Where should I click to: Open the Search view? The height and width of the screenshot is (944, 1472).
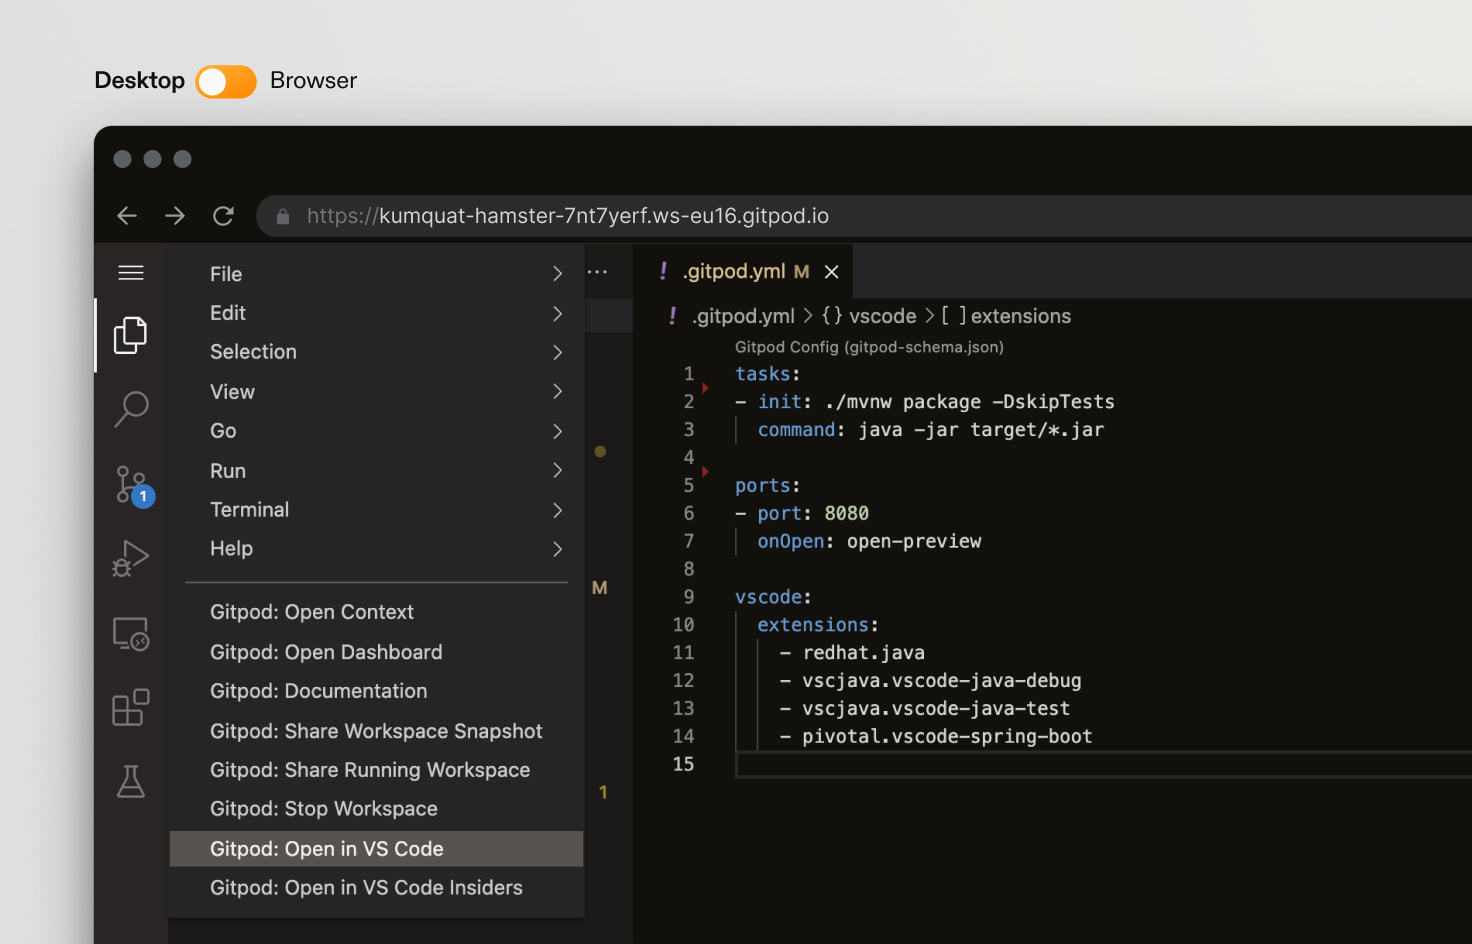click(131, 409)
